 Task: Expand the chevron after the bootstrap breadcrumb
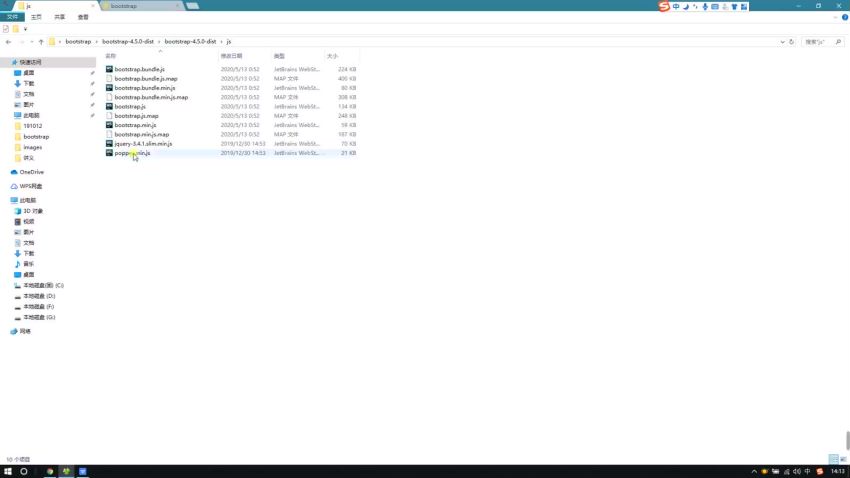coord(96,42)
